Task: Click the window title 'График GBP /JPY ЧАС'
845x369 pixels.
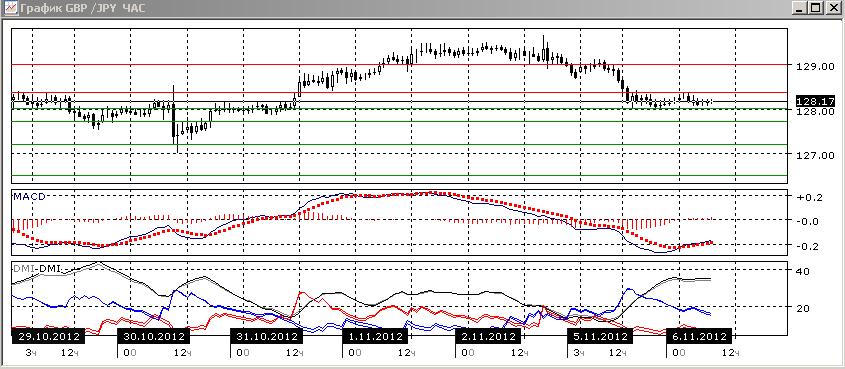Action: point(82,8)
